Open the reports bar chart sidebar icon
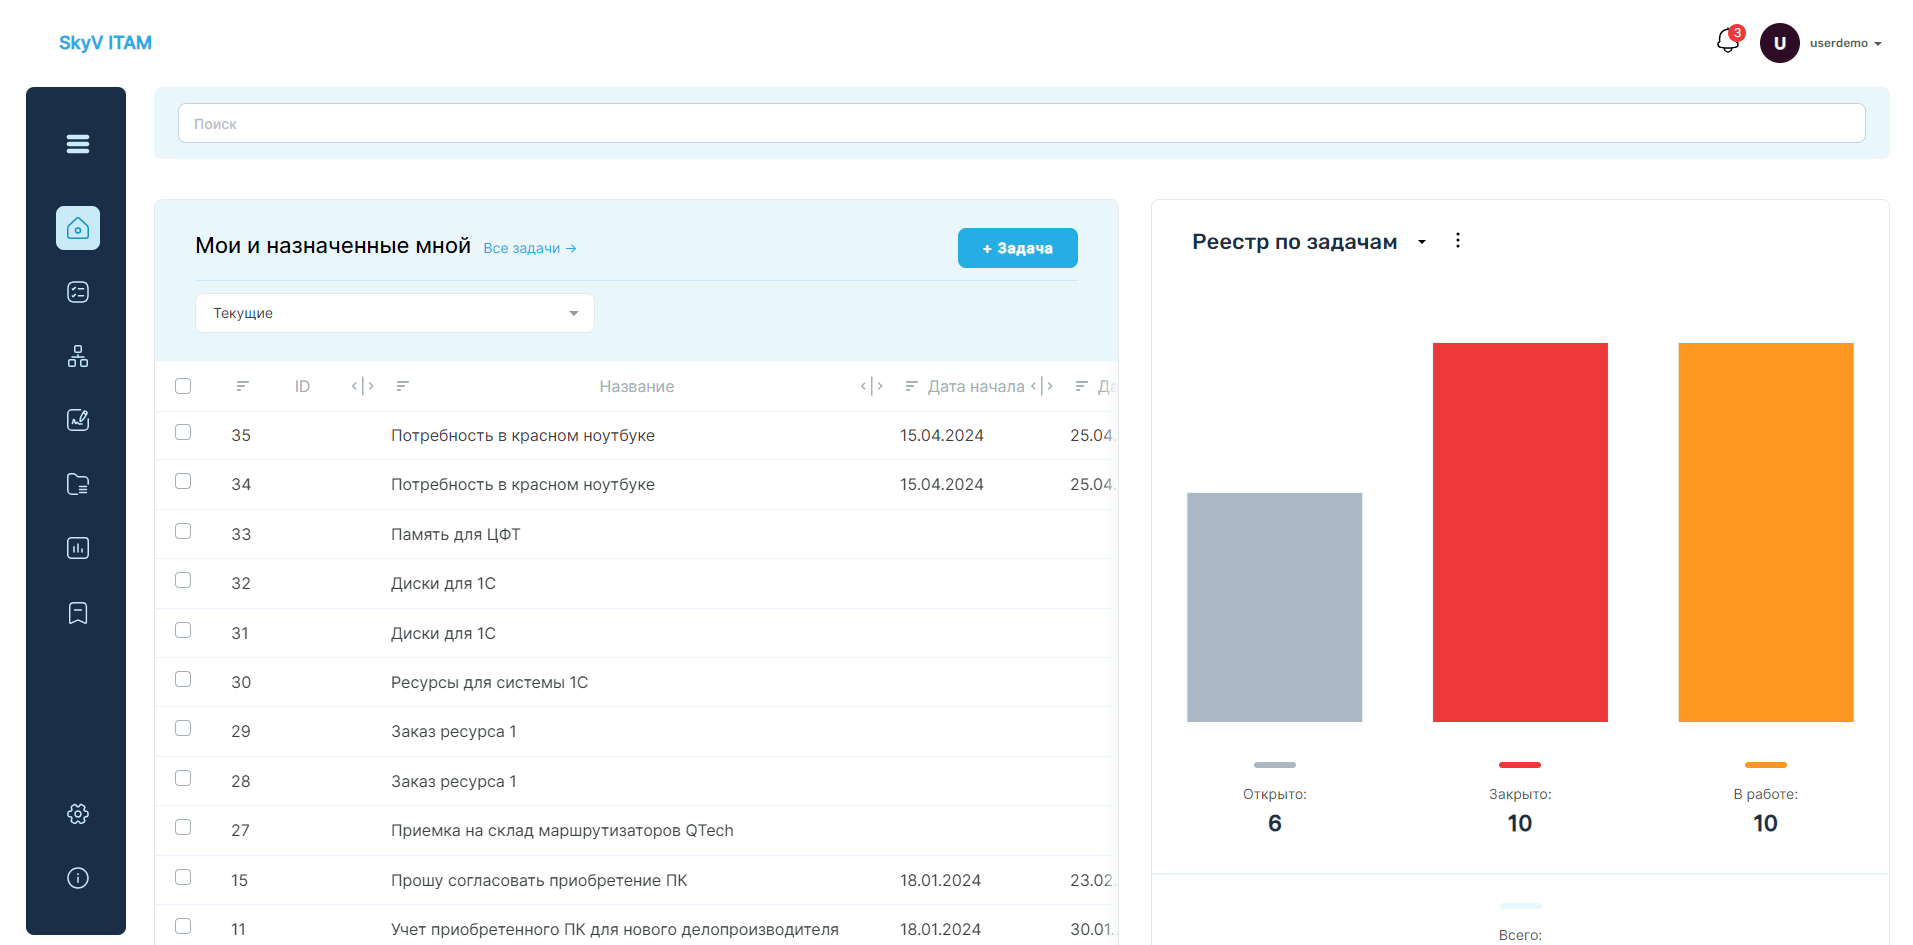The height and width of the screenshot is (945, 1913). (78, 548)
